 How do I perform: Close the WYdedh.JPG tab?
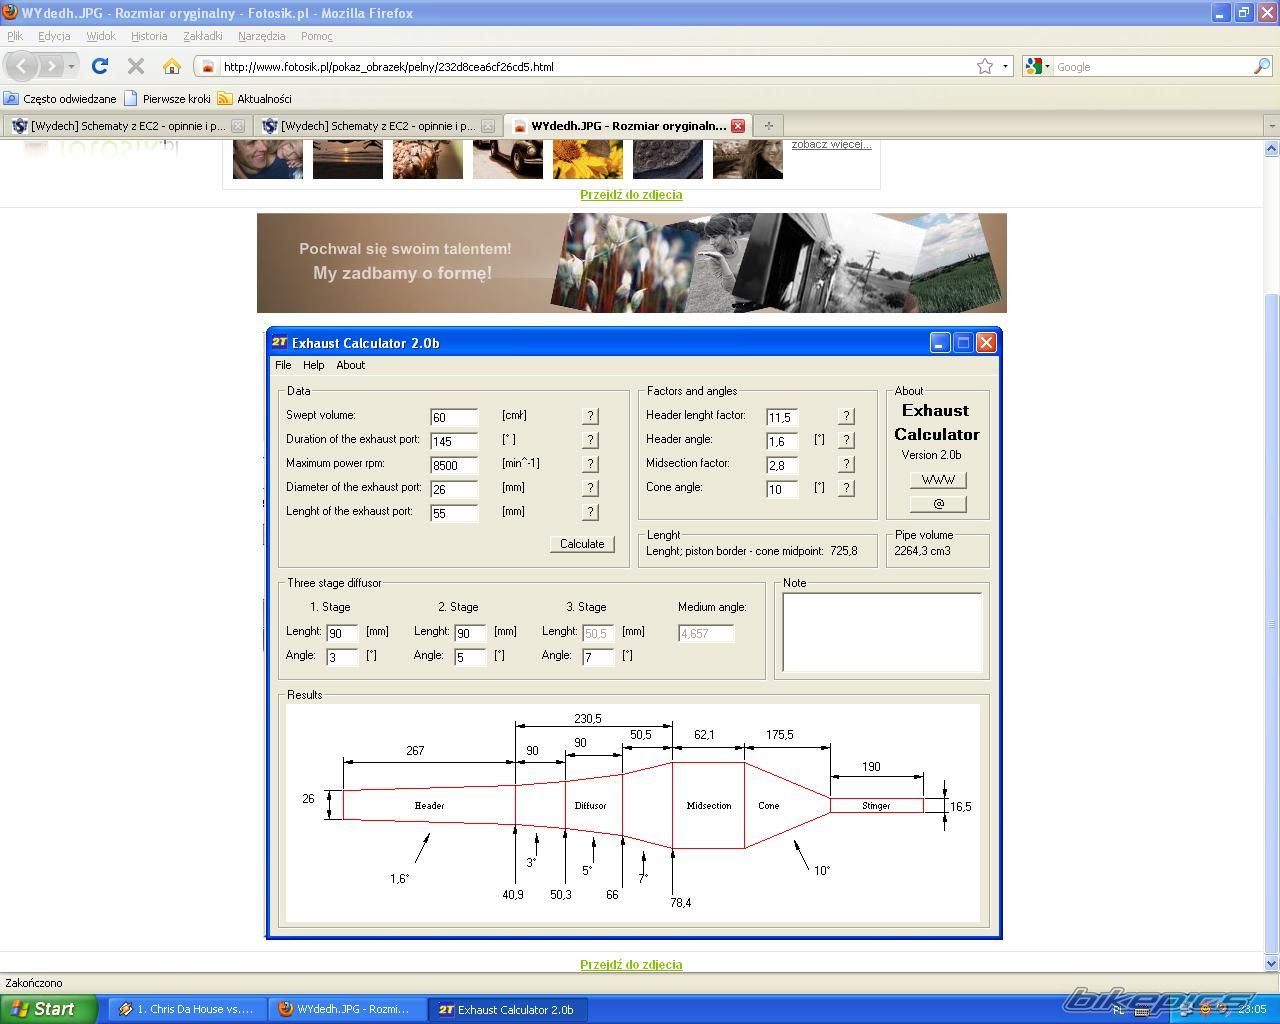pyautogui.click(x=737, y=126)
